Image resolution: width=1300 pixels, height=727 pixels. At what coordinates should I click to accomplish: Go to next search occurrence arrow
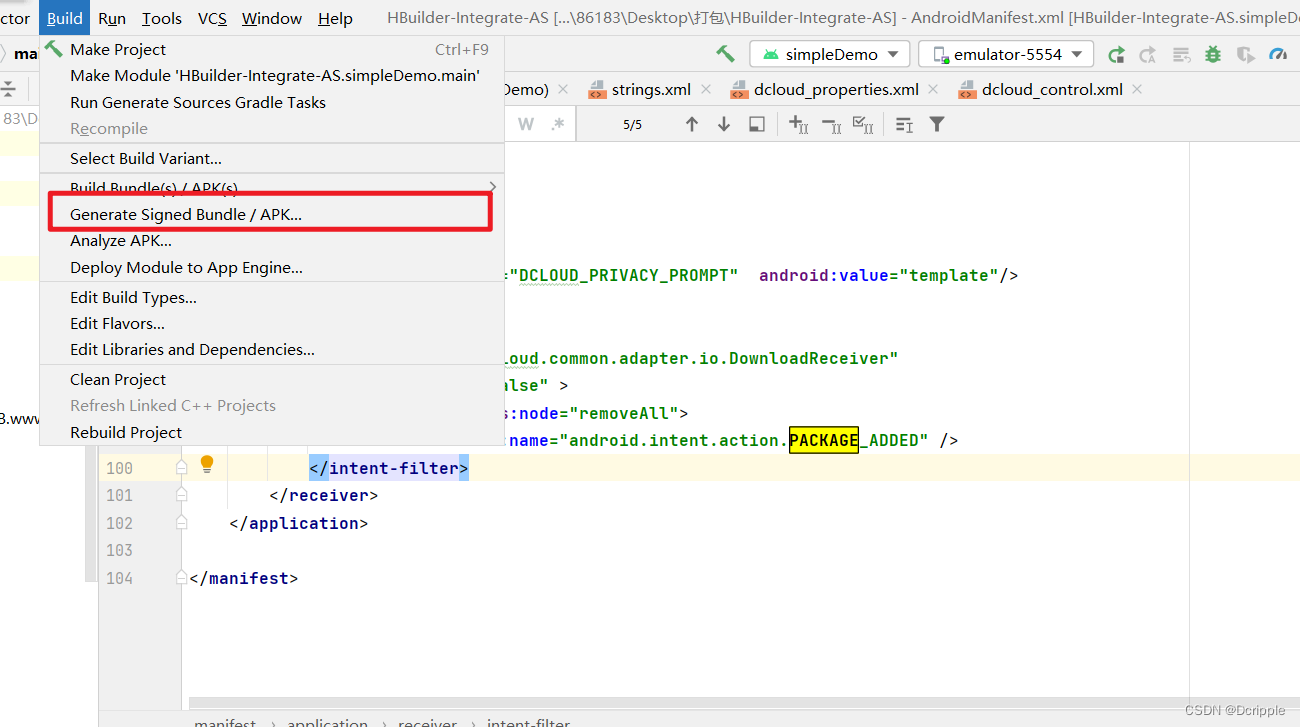coord(724,124)
